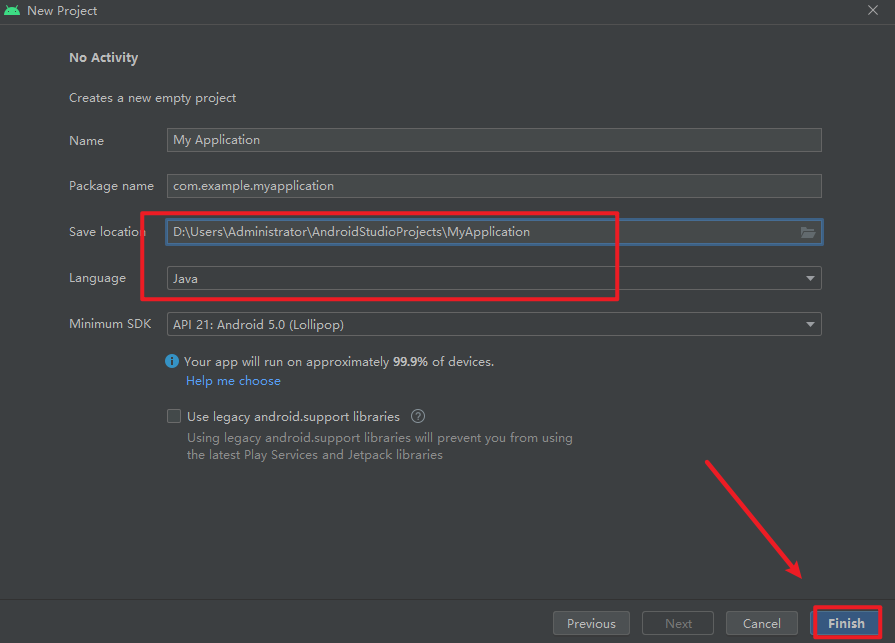Click the 'Use legacy android.support libraries' label text
895x643 pixels.
click(293, 416)
